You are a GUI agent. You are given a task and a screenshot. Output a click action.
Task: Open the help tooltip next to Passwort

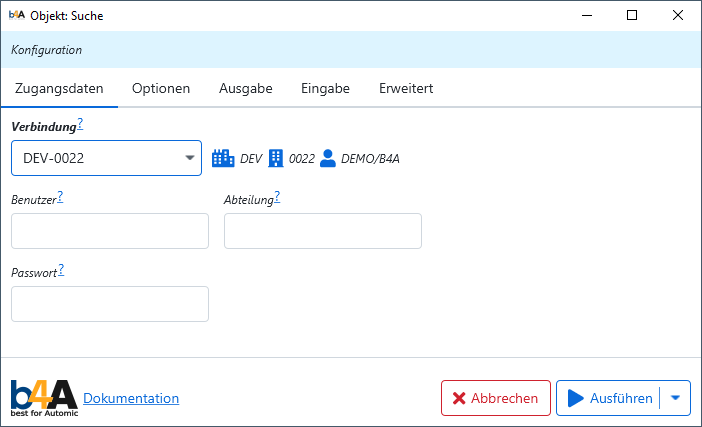point(61,270)
